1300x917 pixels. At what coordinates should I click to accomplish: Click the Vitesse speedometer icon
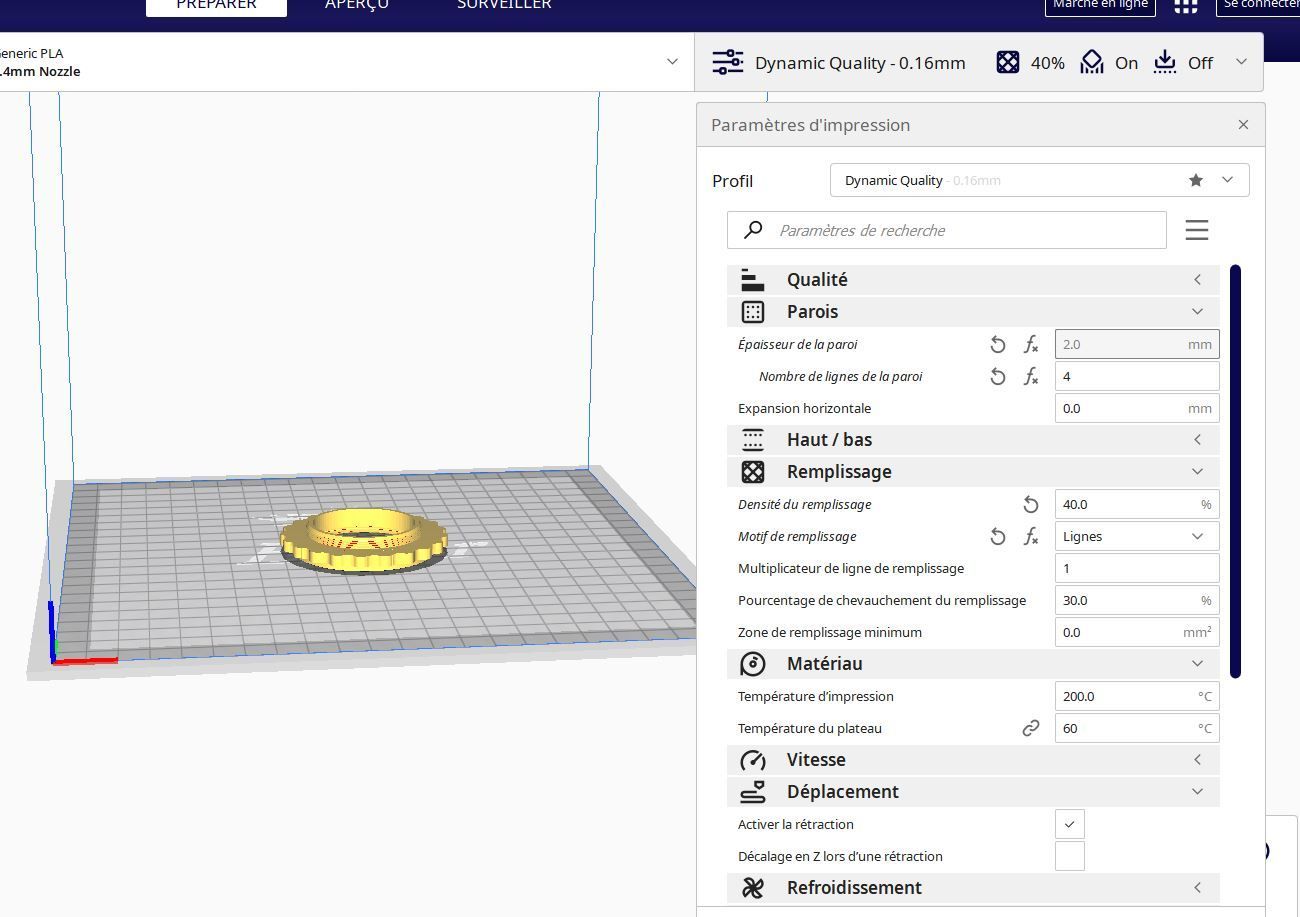tap(753, 760)
